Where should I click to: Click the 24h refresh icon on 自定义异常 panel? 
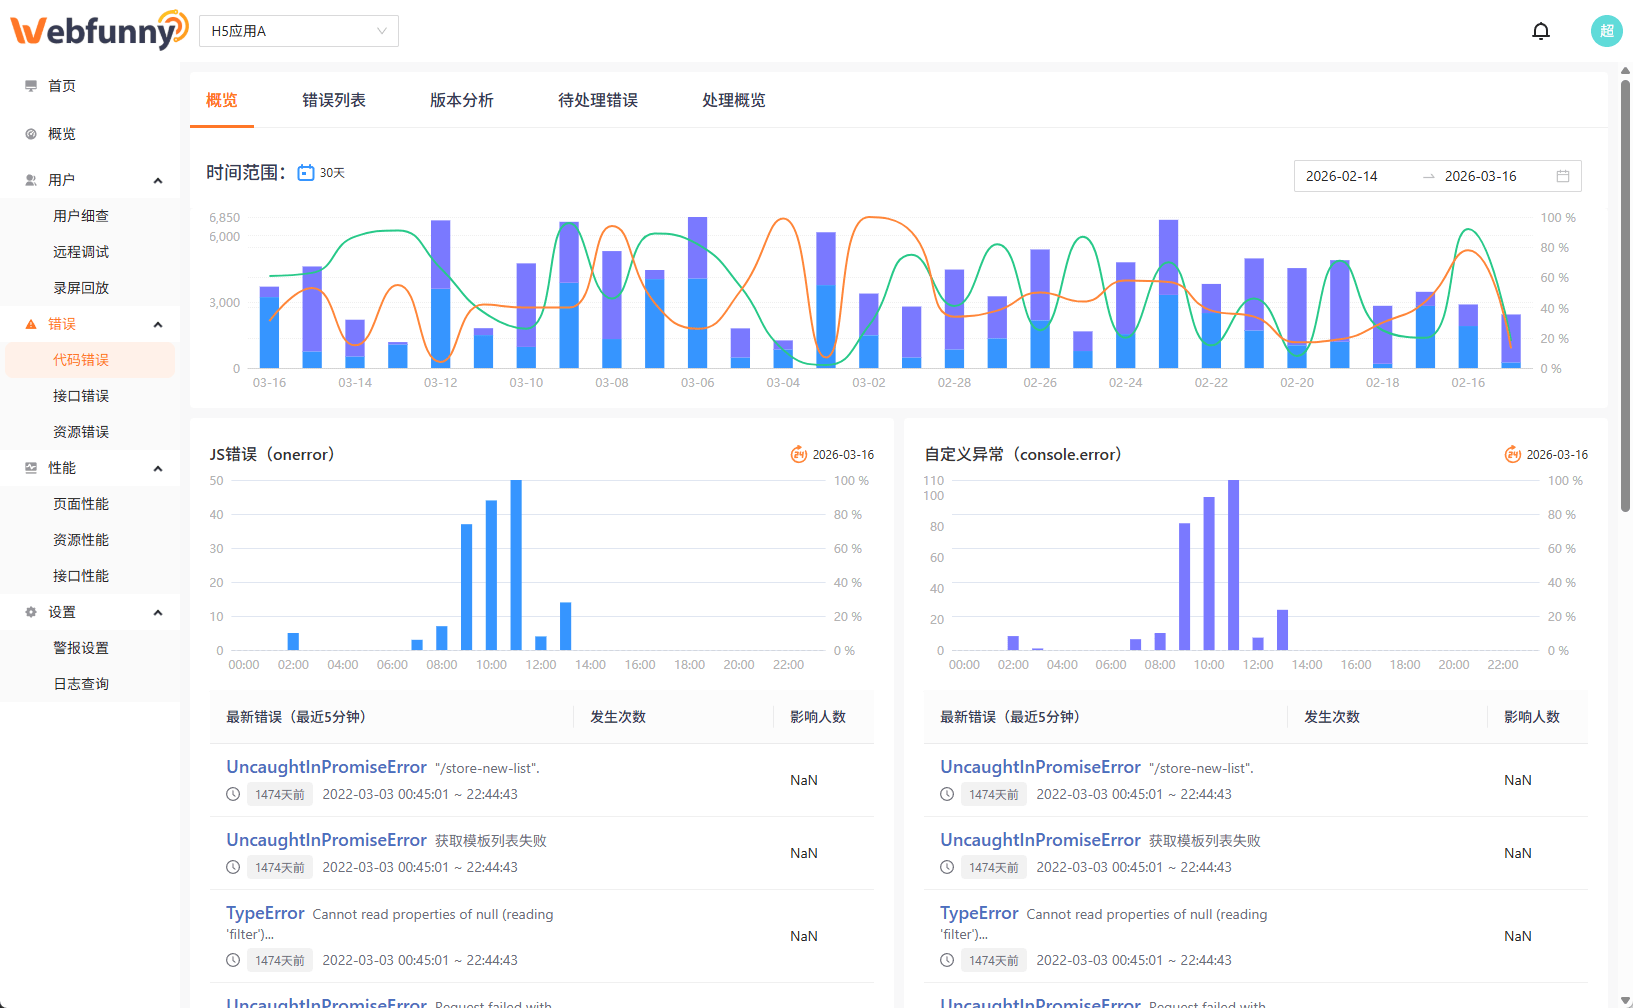coord(1513,454)
